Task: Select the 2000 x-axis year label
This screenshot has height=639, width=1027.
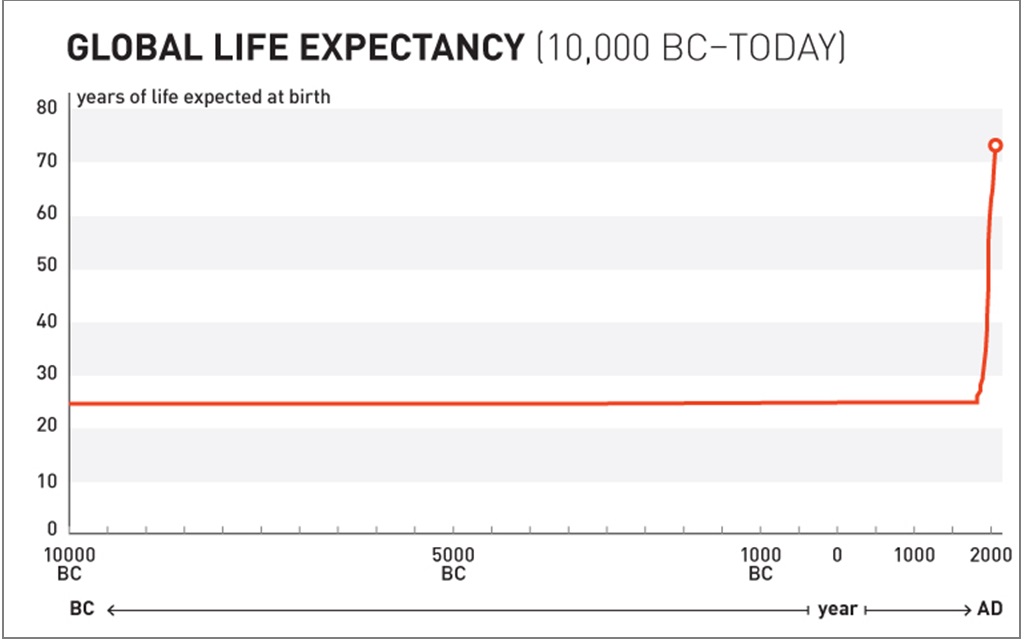Action: 988,555
